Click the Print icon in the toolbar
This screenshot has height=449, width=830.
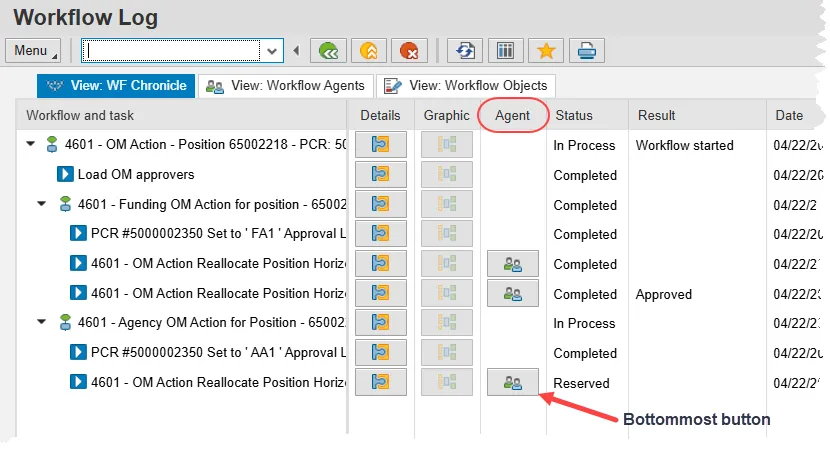coord(587,51)
